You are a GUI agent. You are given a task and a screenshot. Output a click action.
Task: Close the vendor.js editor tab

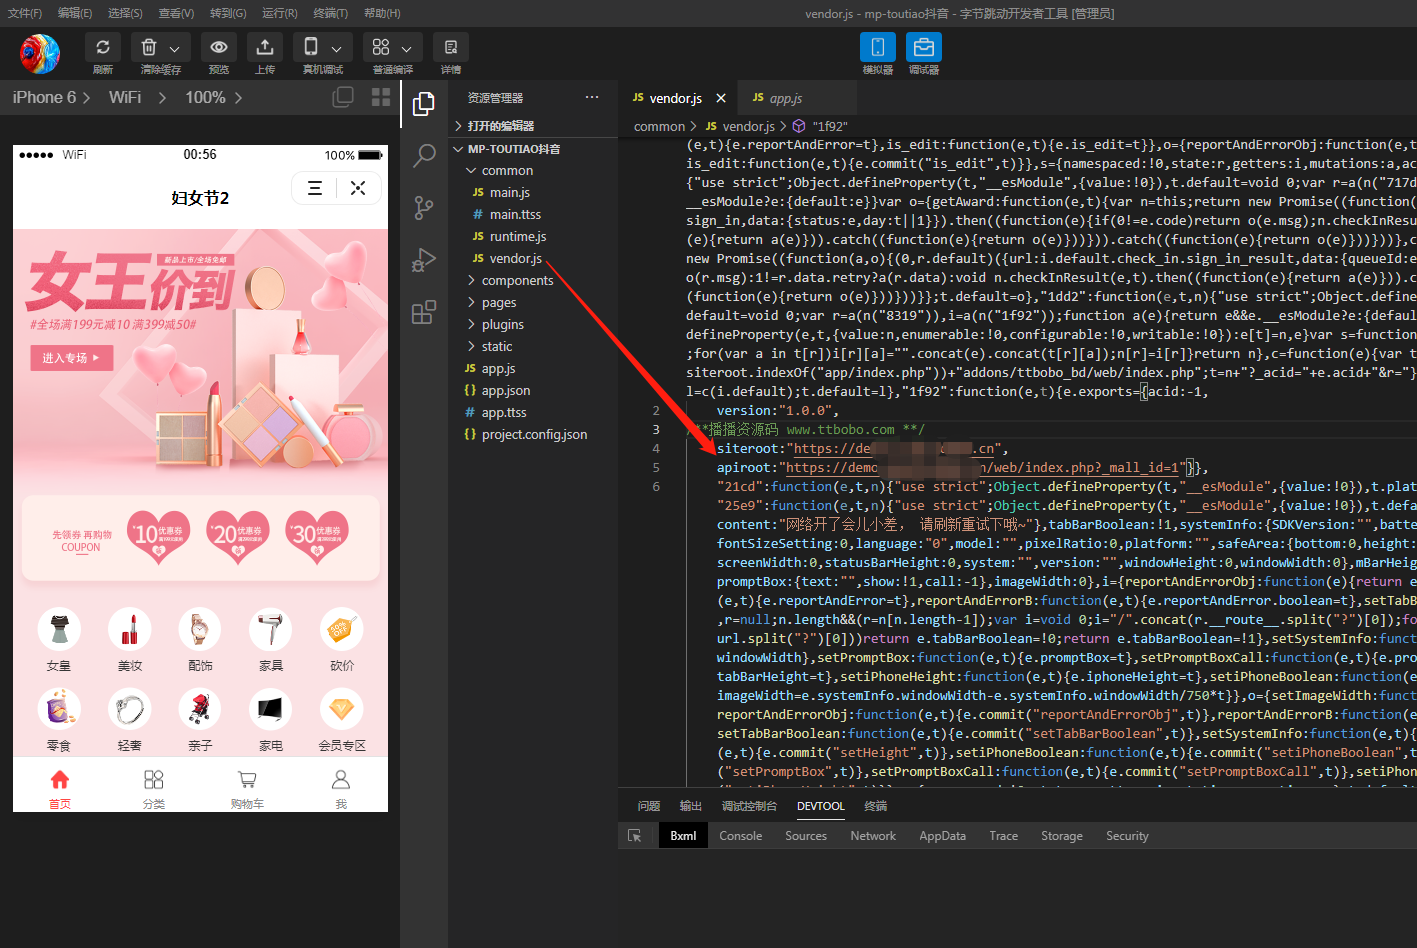pos(719,98)
